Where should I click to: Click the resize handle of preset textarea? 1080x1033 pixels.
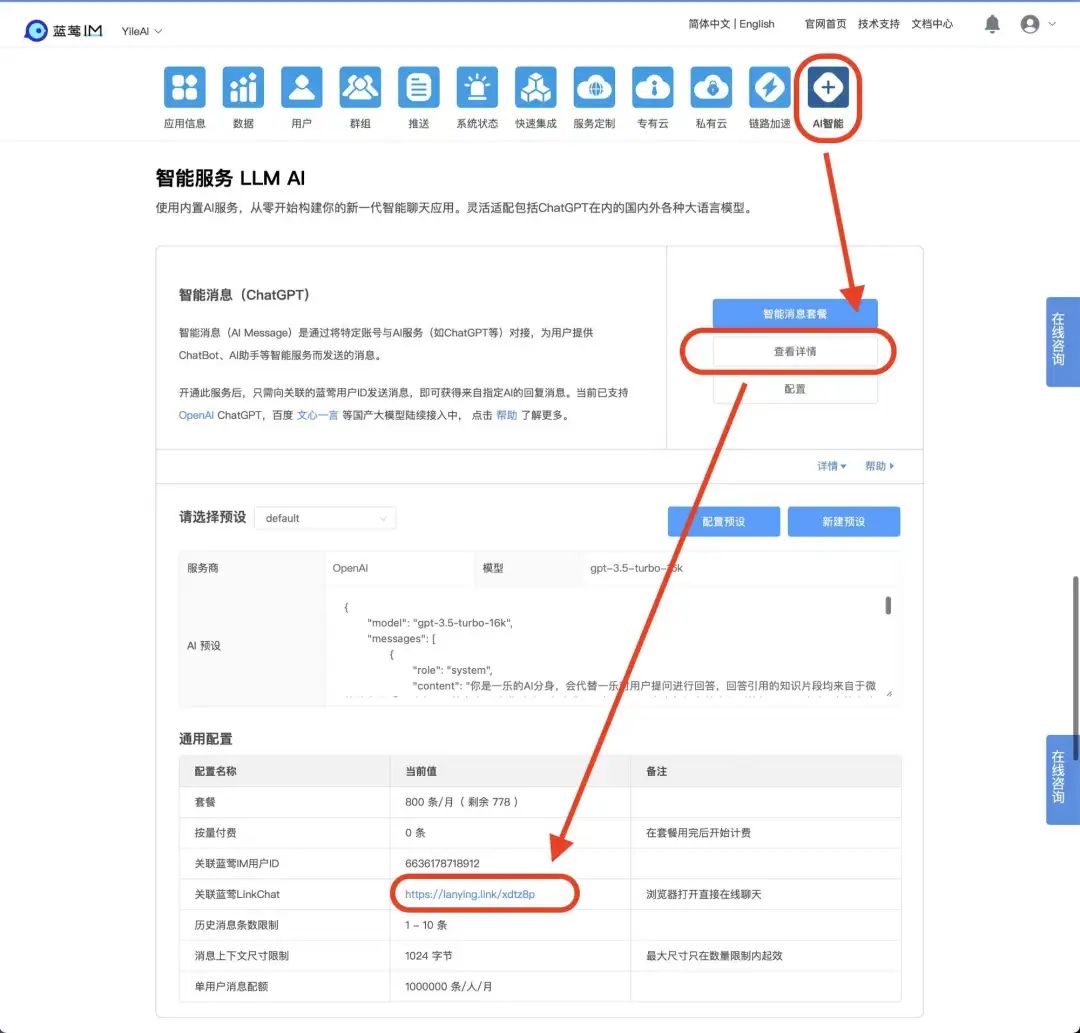[889, 693]
